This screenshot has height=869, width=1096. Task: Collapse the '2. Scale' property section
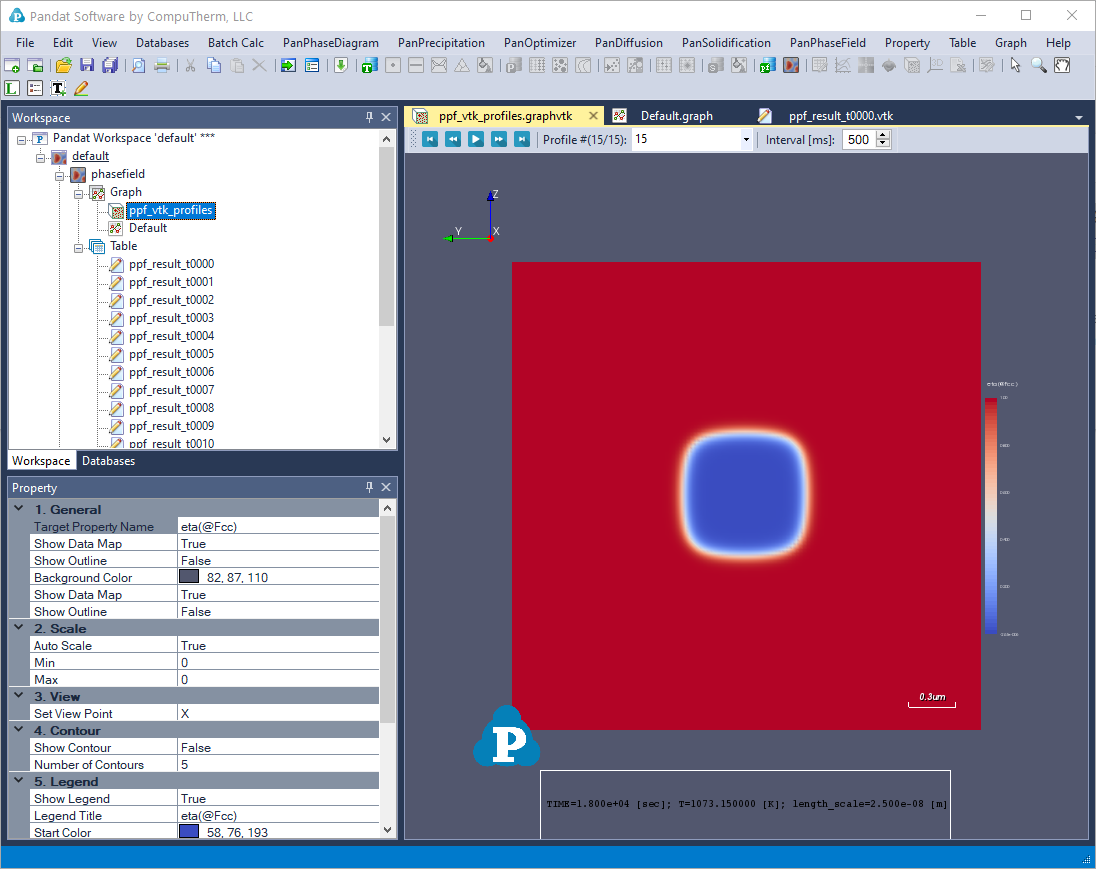(x=18, y=628)
